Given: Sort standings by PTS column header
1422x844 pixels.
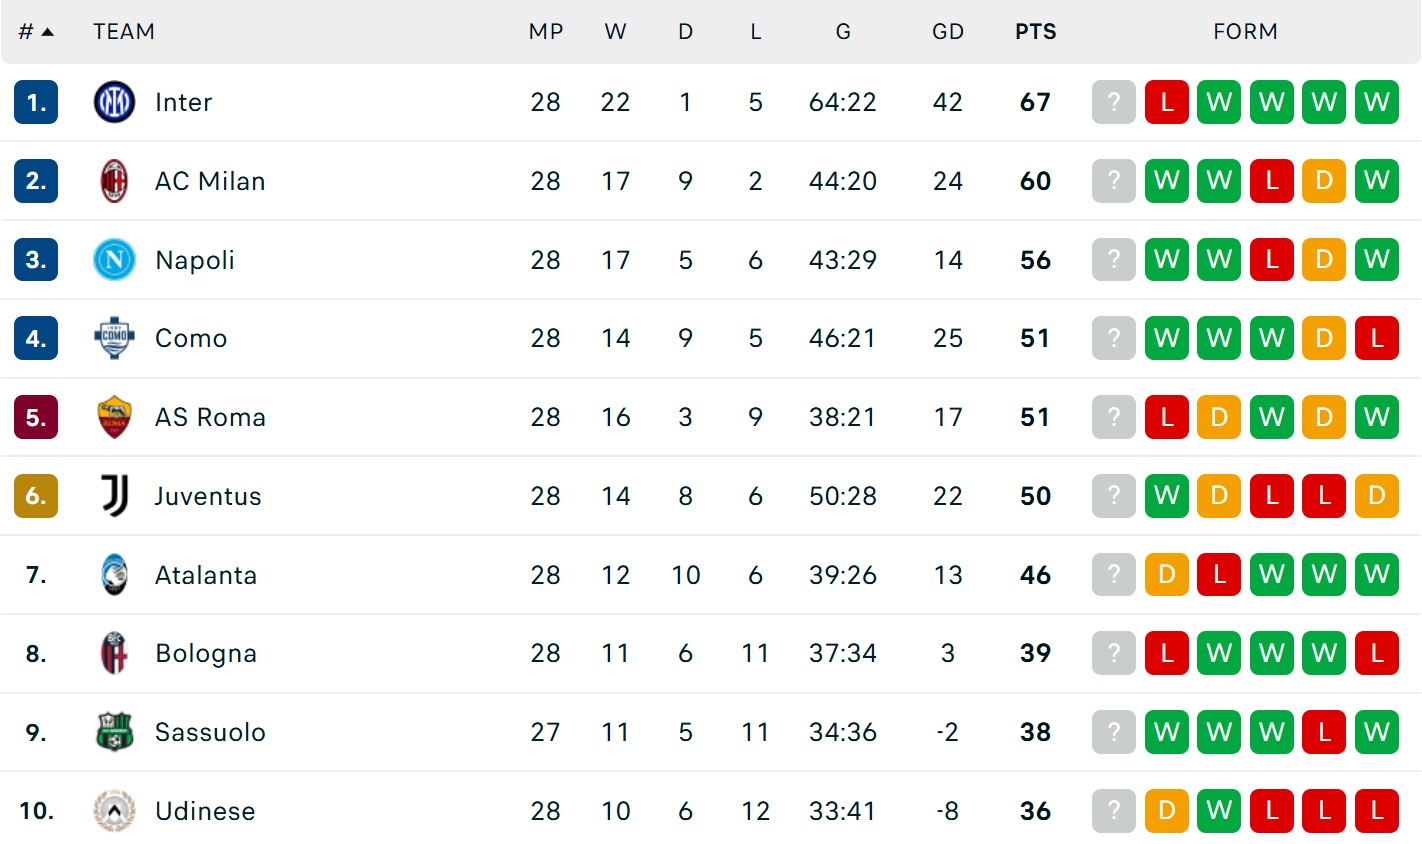Looking at the screenshot, I should 1035,32.
